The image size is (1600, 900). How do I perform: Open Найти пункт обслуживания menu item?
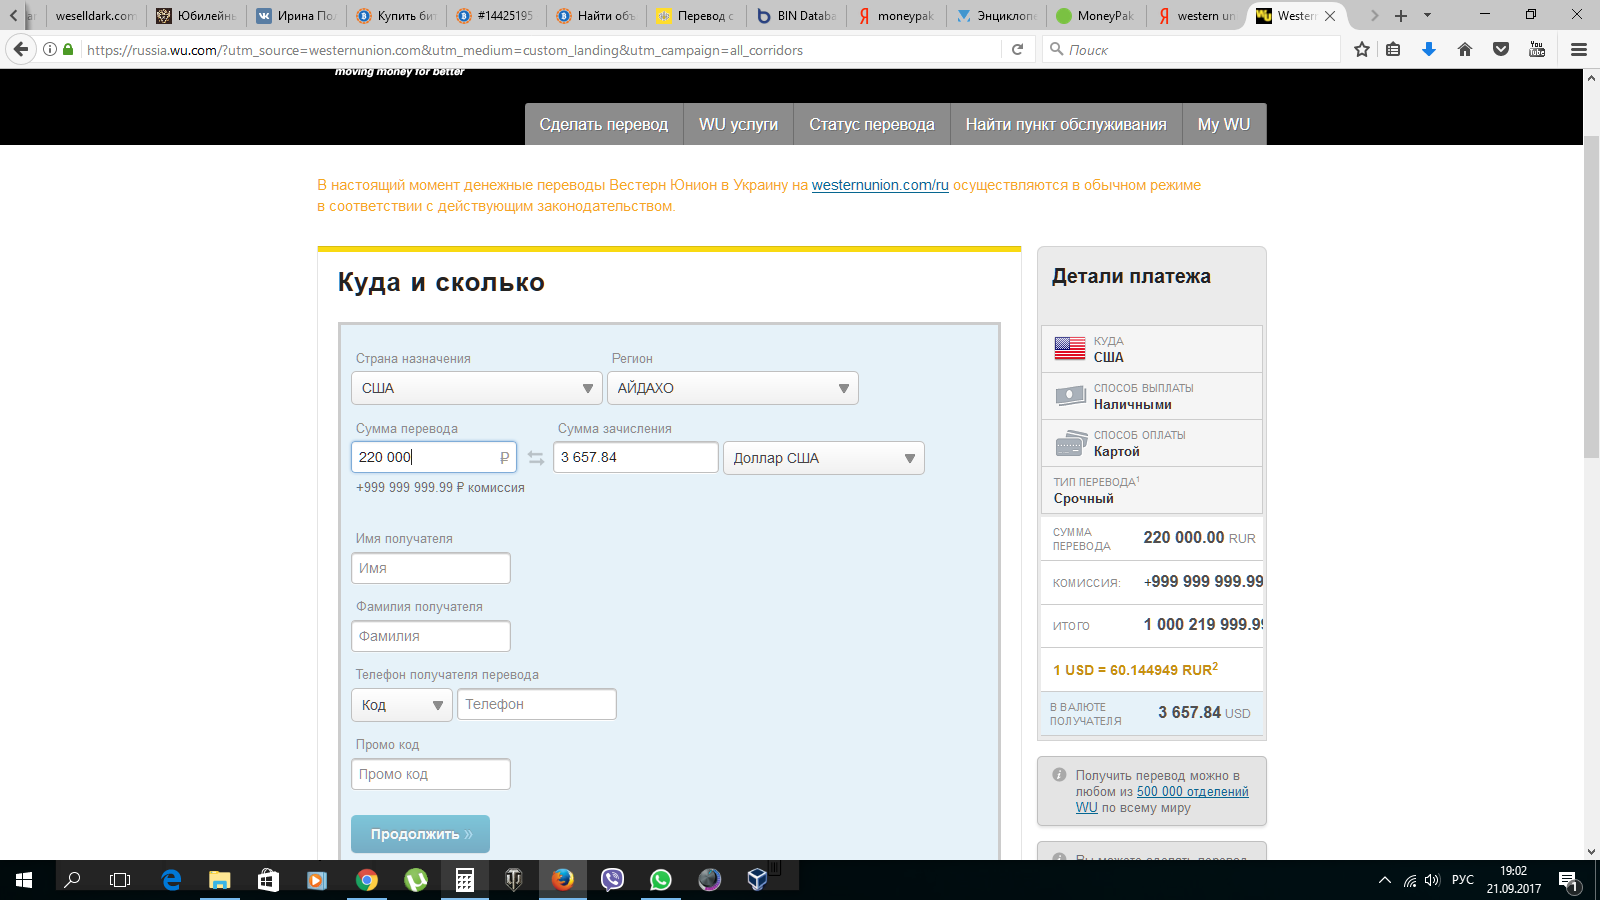(x=1066, y=124)
